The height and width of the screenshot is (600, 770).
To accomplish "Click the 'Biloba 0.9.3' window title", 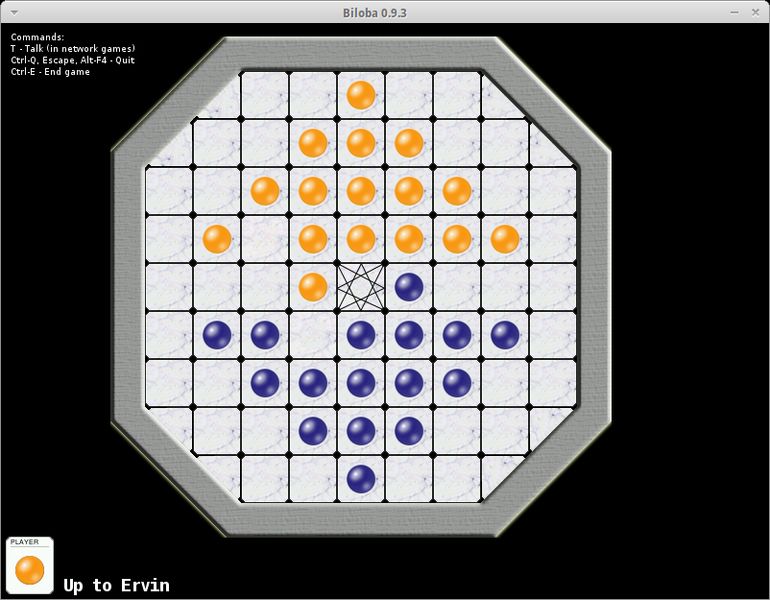I will 375,13.
